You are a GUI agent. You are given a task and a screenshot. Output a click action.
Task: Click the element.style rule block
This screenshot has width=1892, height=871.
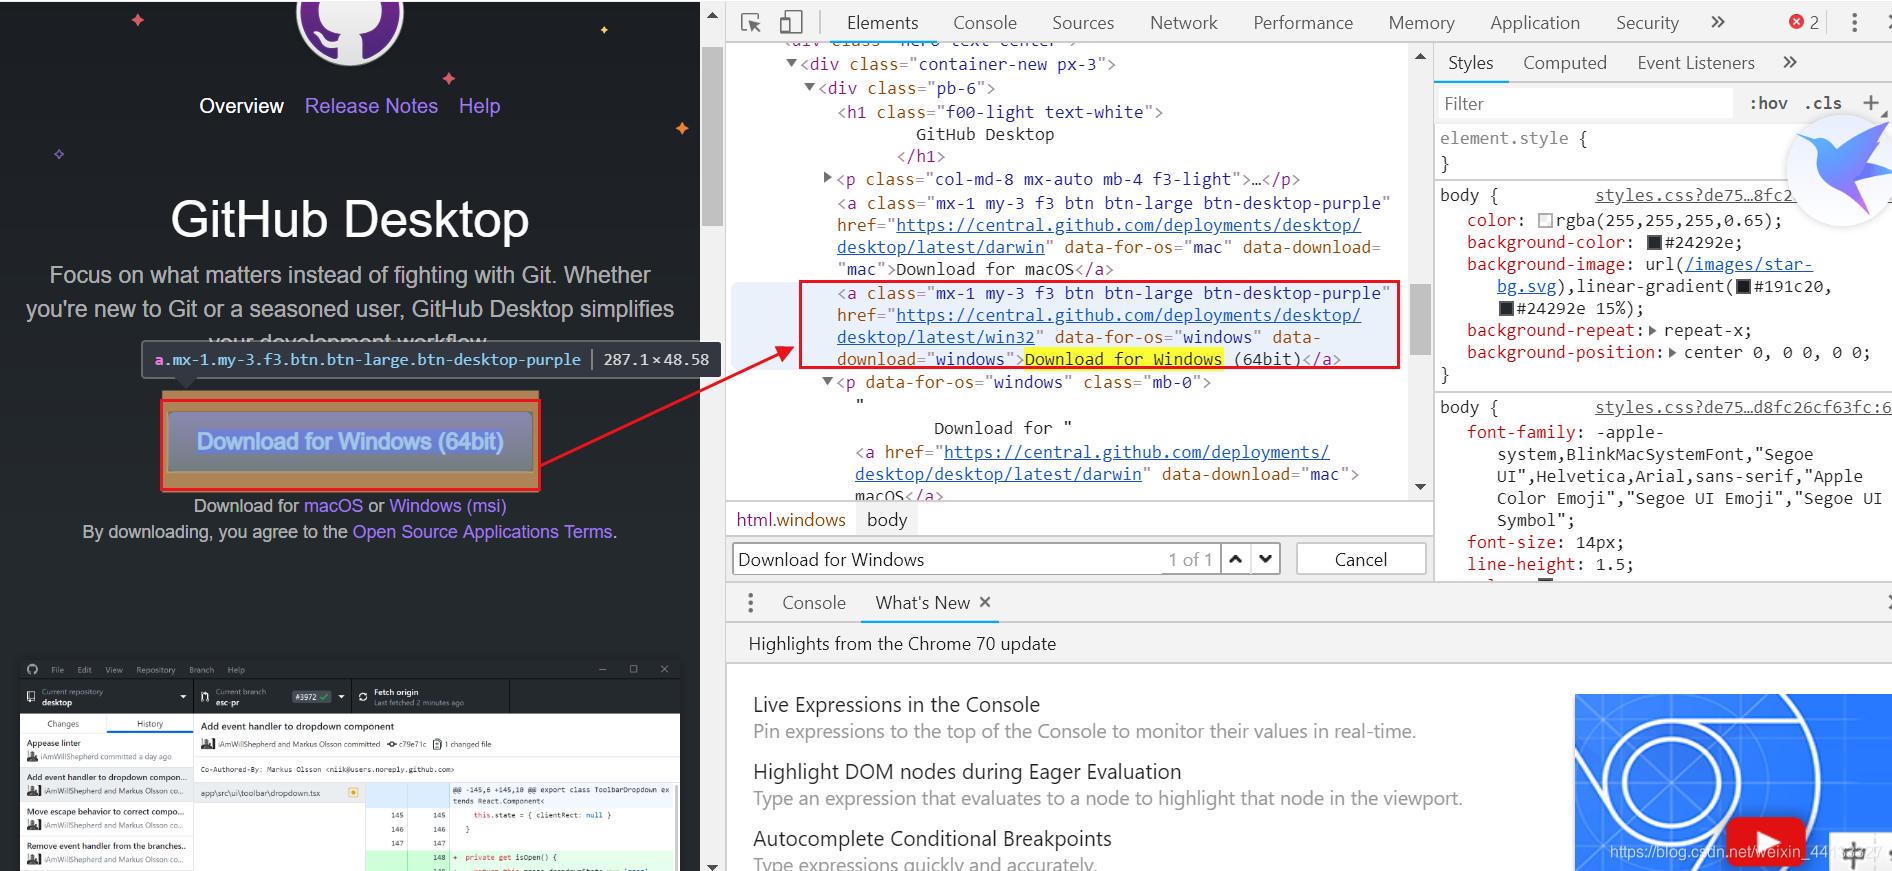click(x=1612, y=150)
